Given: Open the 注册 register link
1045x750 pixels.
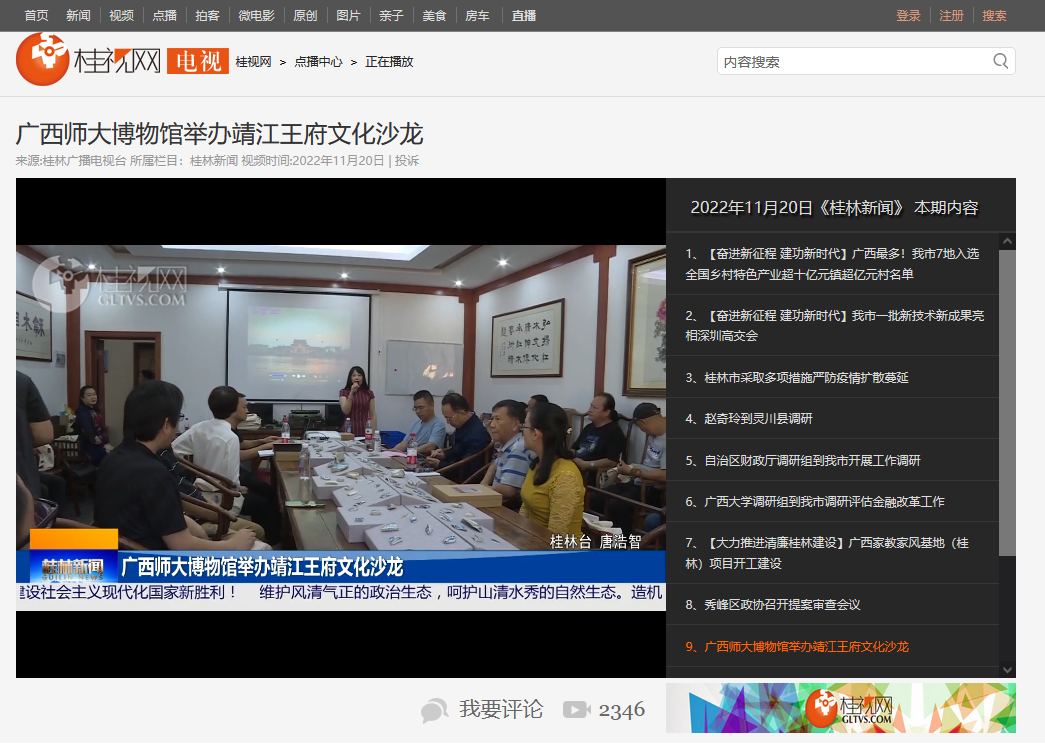Looking at the screenshot, I should click(951, 15).
